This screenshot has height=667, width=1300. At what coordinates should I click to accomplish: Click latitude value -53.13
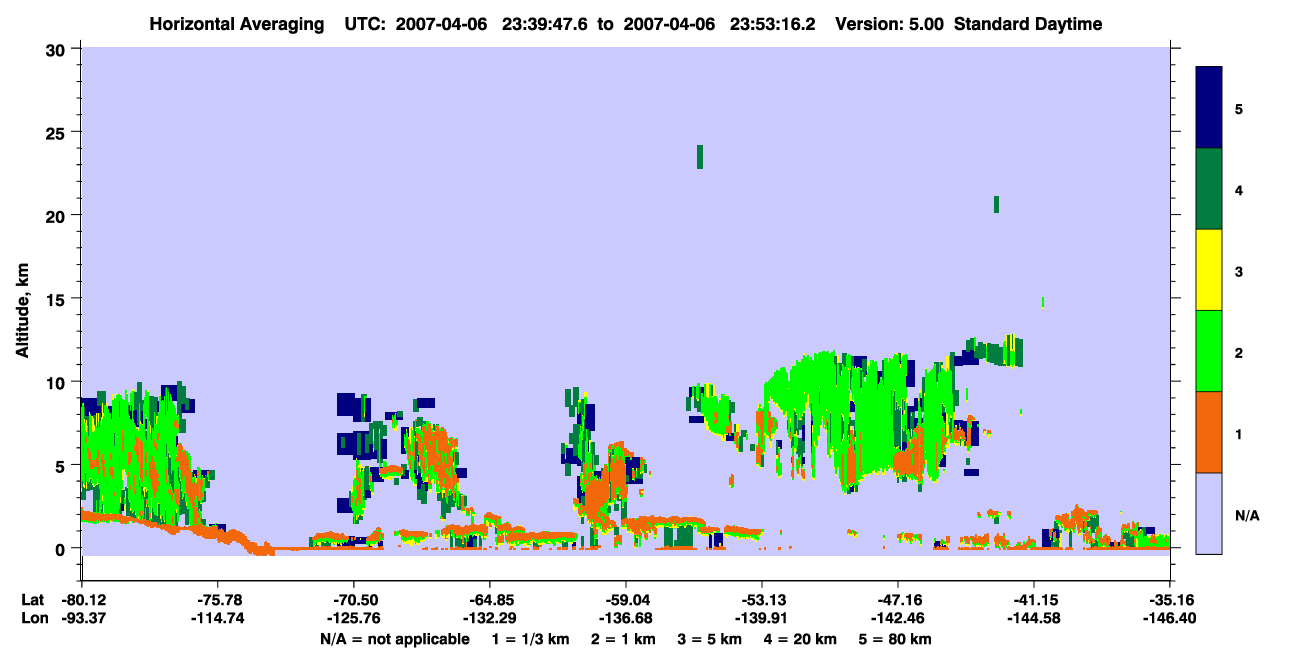tap(762, 600)
